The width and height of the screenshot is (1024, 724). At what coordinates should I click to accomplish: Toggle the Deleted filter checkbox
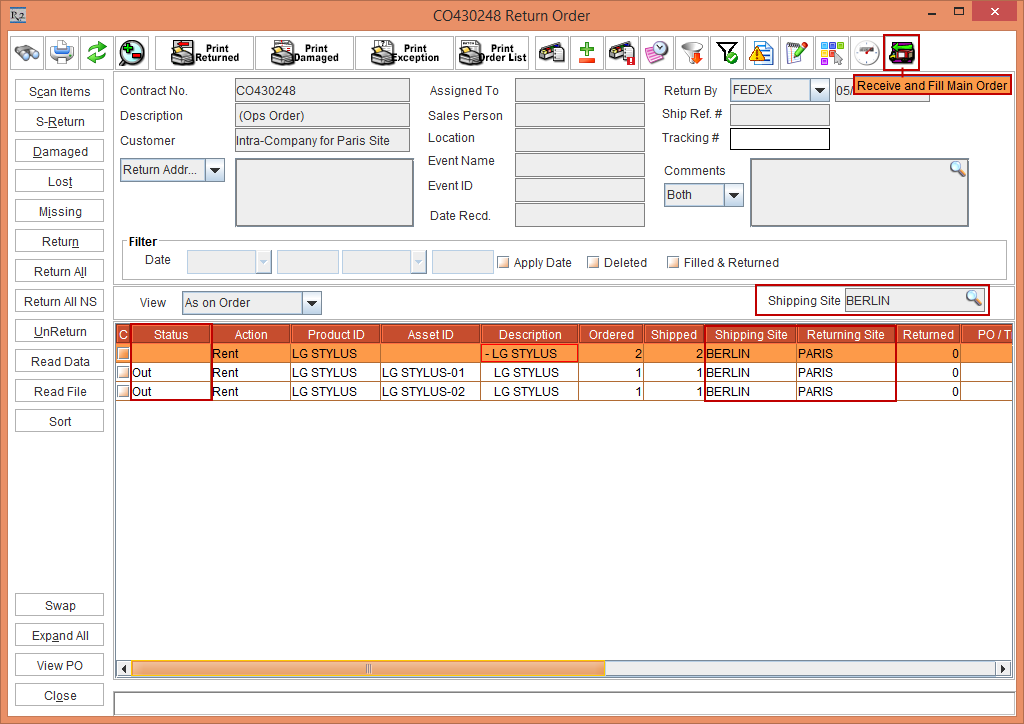click(593, 263)
